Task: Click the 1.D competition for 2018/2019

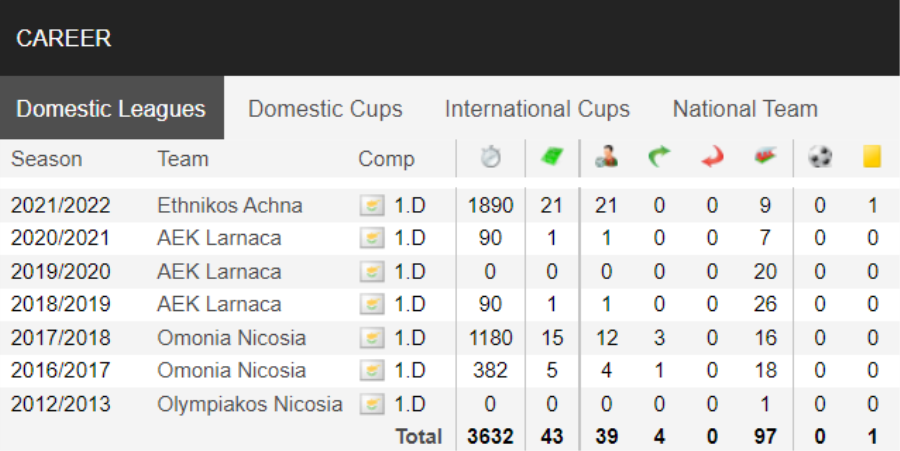Action: tap(410, 304)
